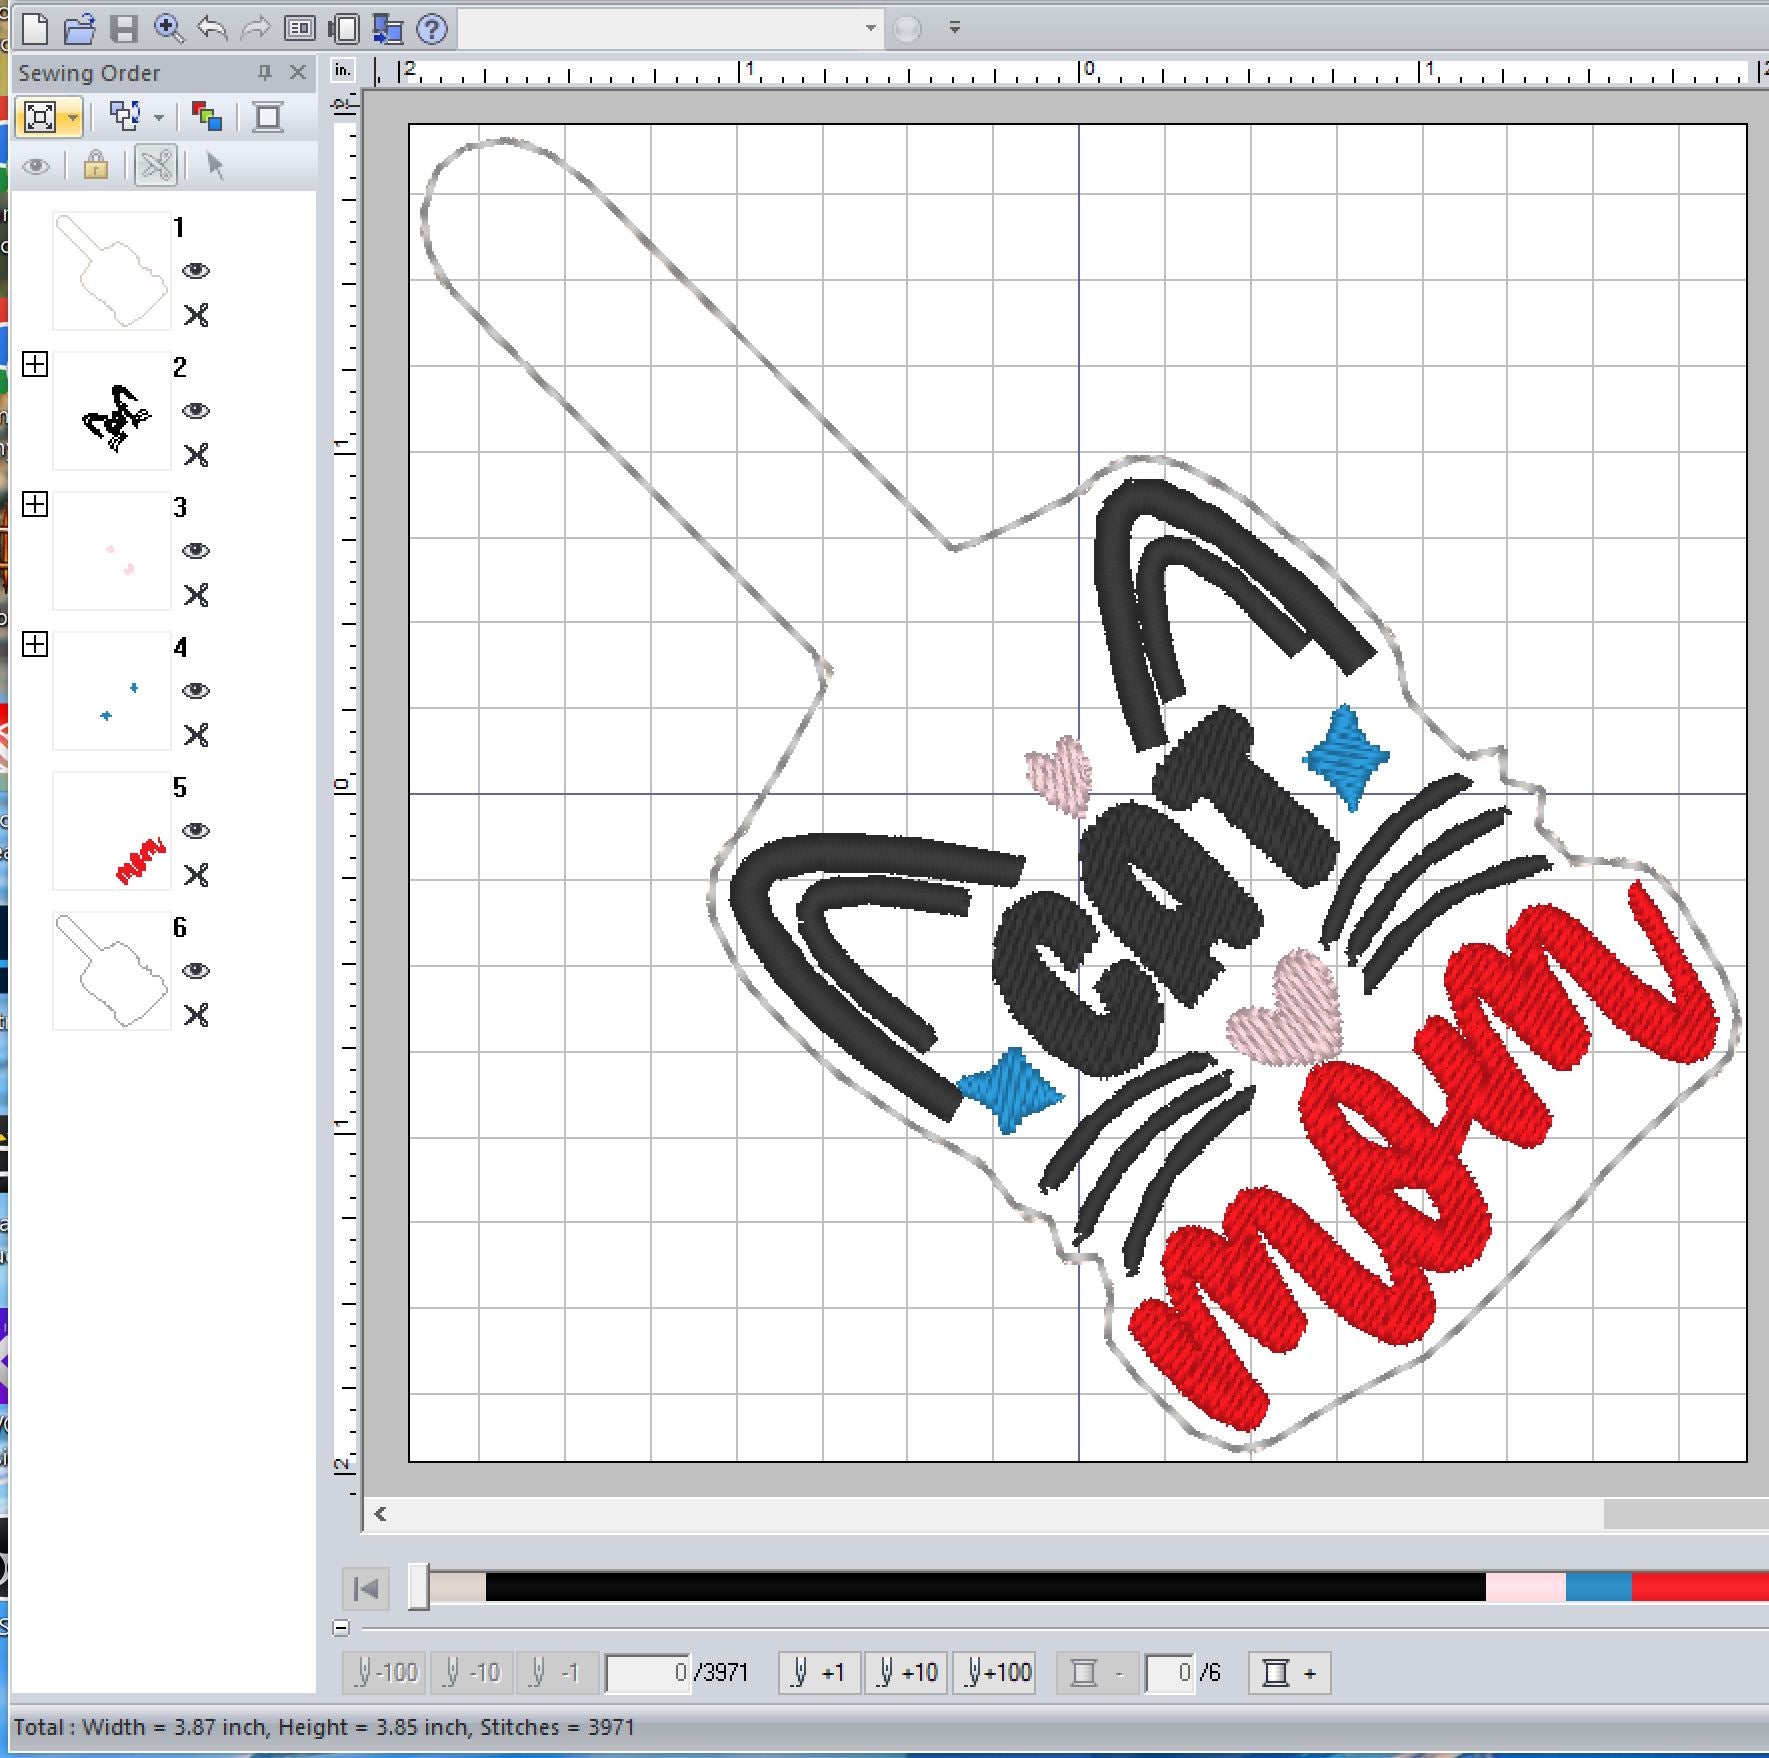
Task: Toggle visibility of sewing order item 5
Action: (x=196, y=831)
